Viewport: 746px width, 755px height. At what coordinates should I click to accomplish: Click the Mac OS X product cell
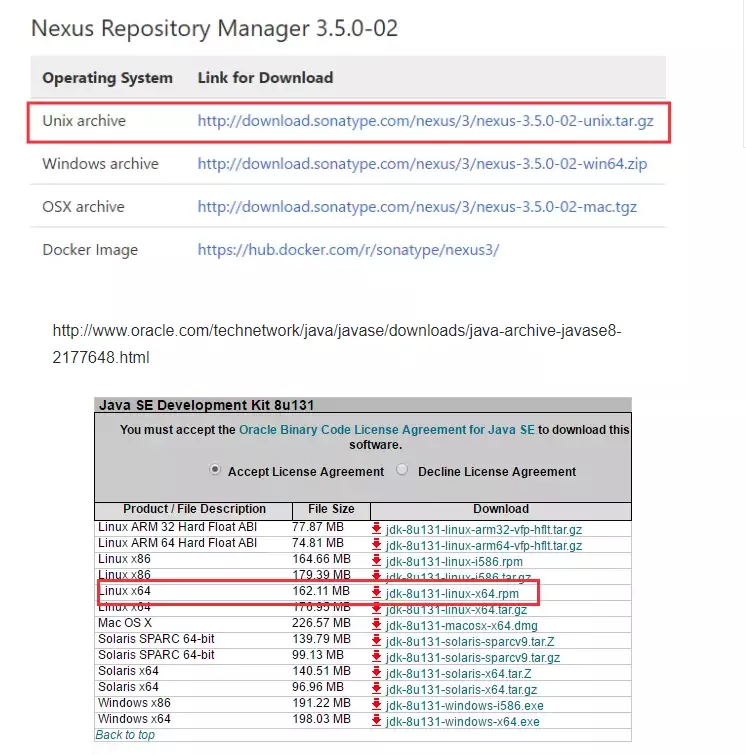pyautogui.click(x=125, y=623)
